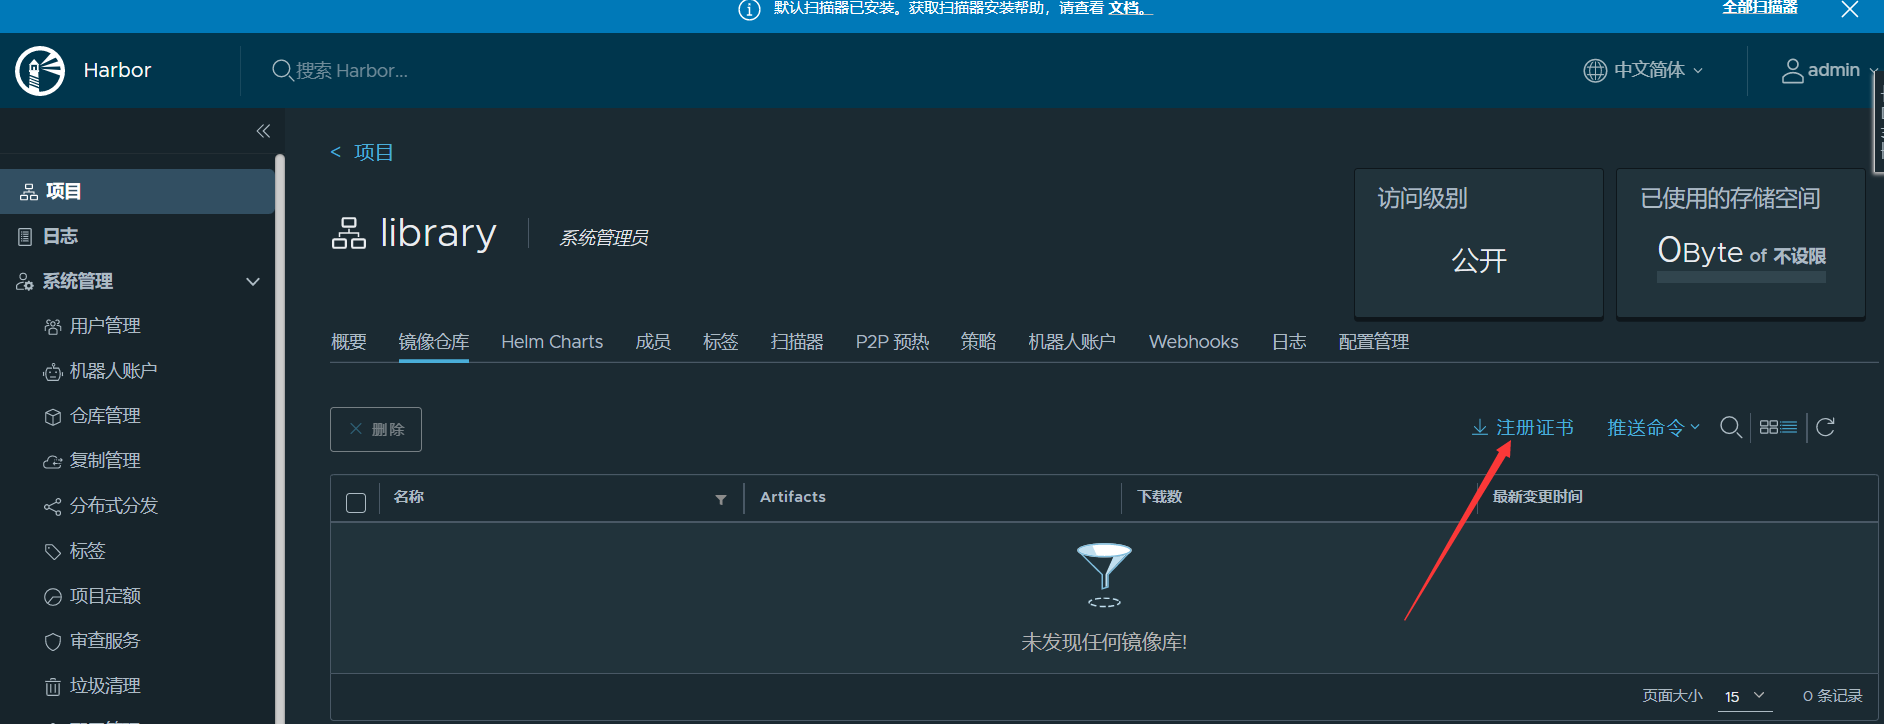Click the 名称 column filter icon
The width and height of the screenshot is (1884, 724).
tap(721, 500)
